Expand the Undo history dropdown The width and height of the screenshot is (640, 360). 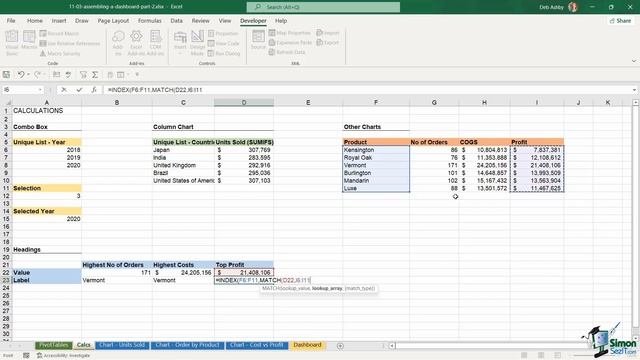(28, 75)
